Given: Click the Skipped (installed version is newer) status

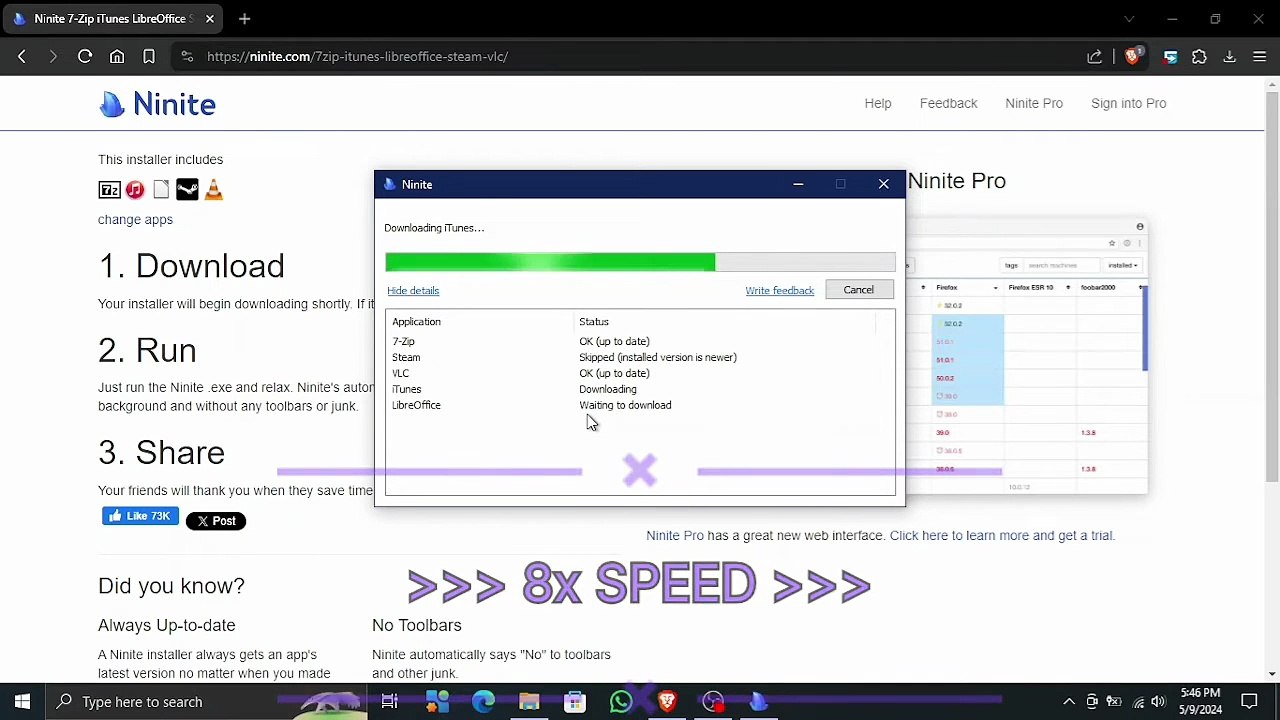Looking at the screenshot, I should click(x=658, y=357).
